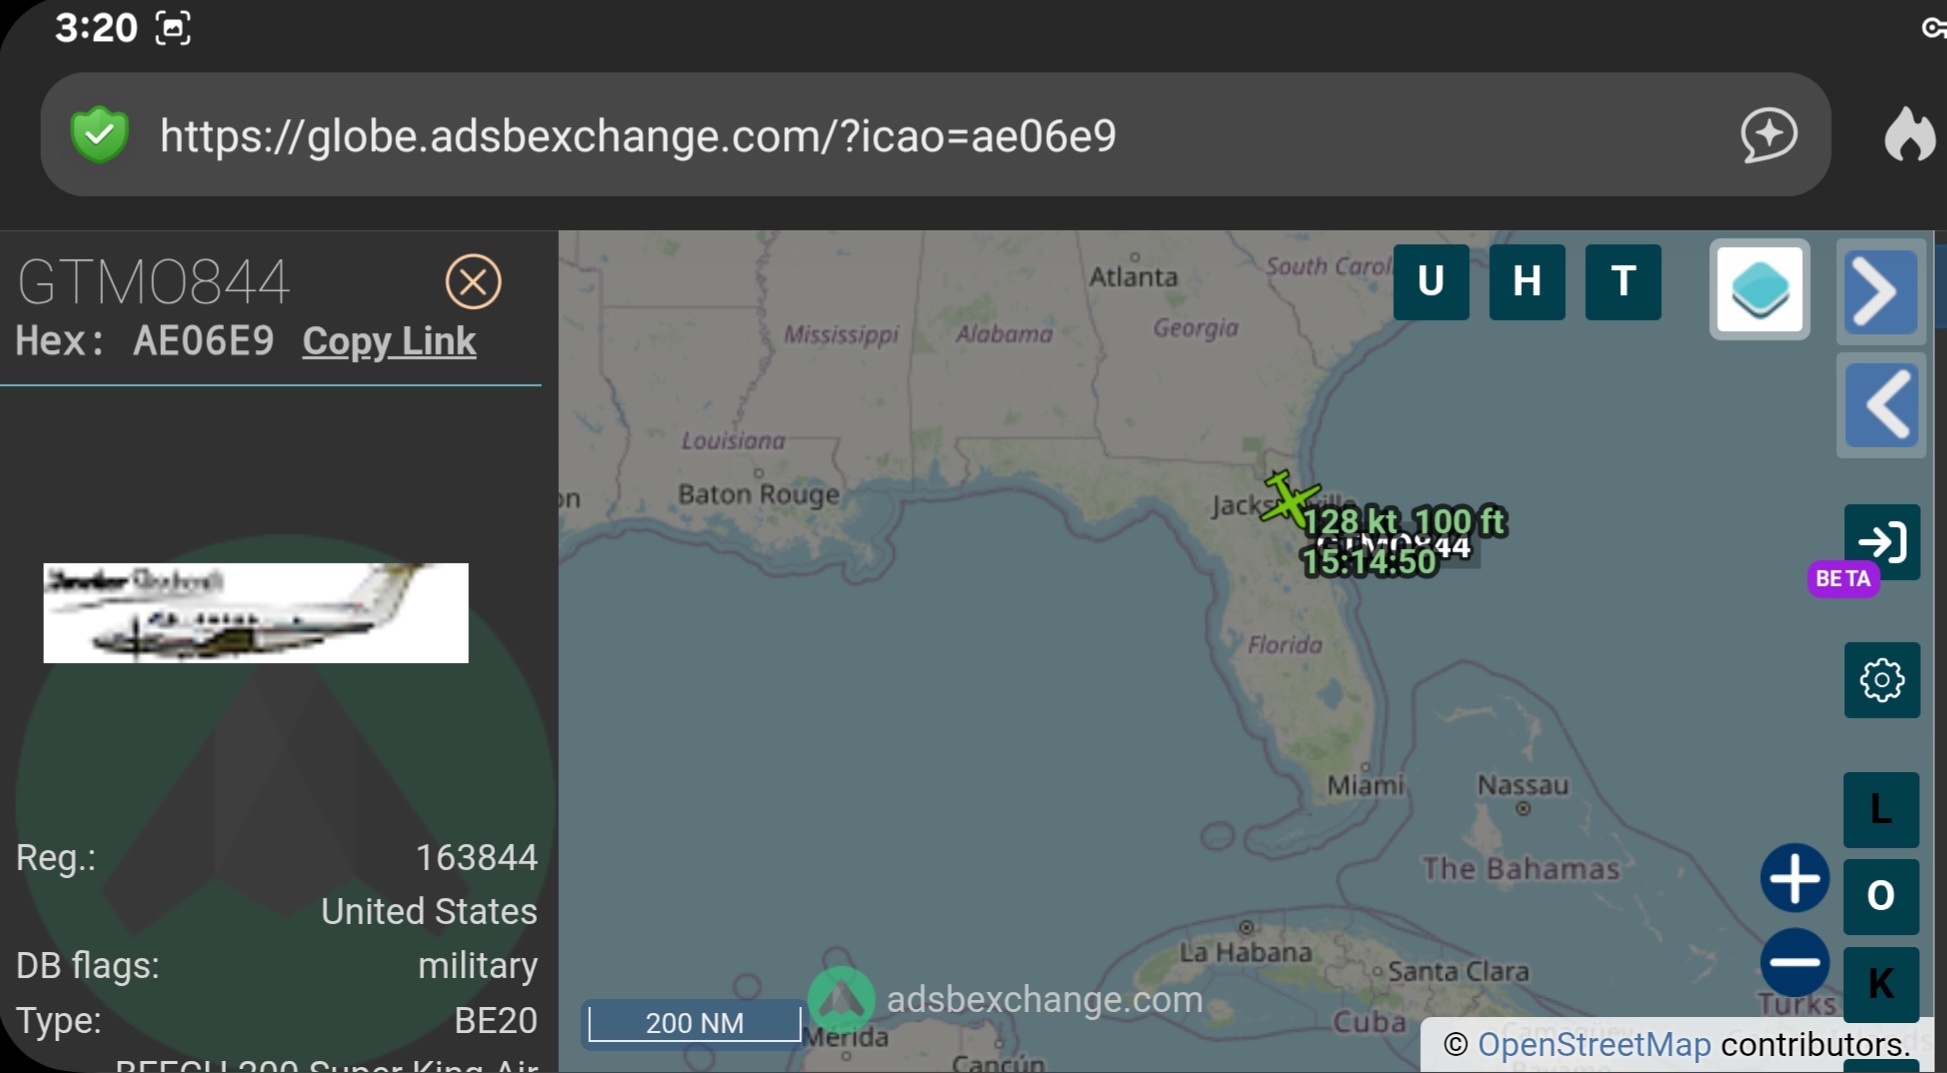Image resolution: width=1947 pixels, height=1073 pixels.
Task: Click the Copy Link hyperlink
Action: point(389,341)
